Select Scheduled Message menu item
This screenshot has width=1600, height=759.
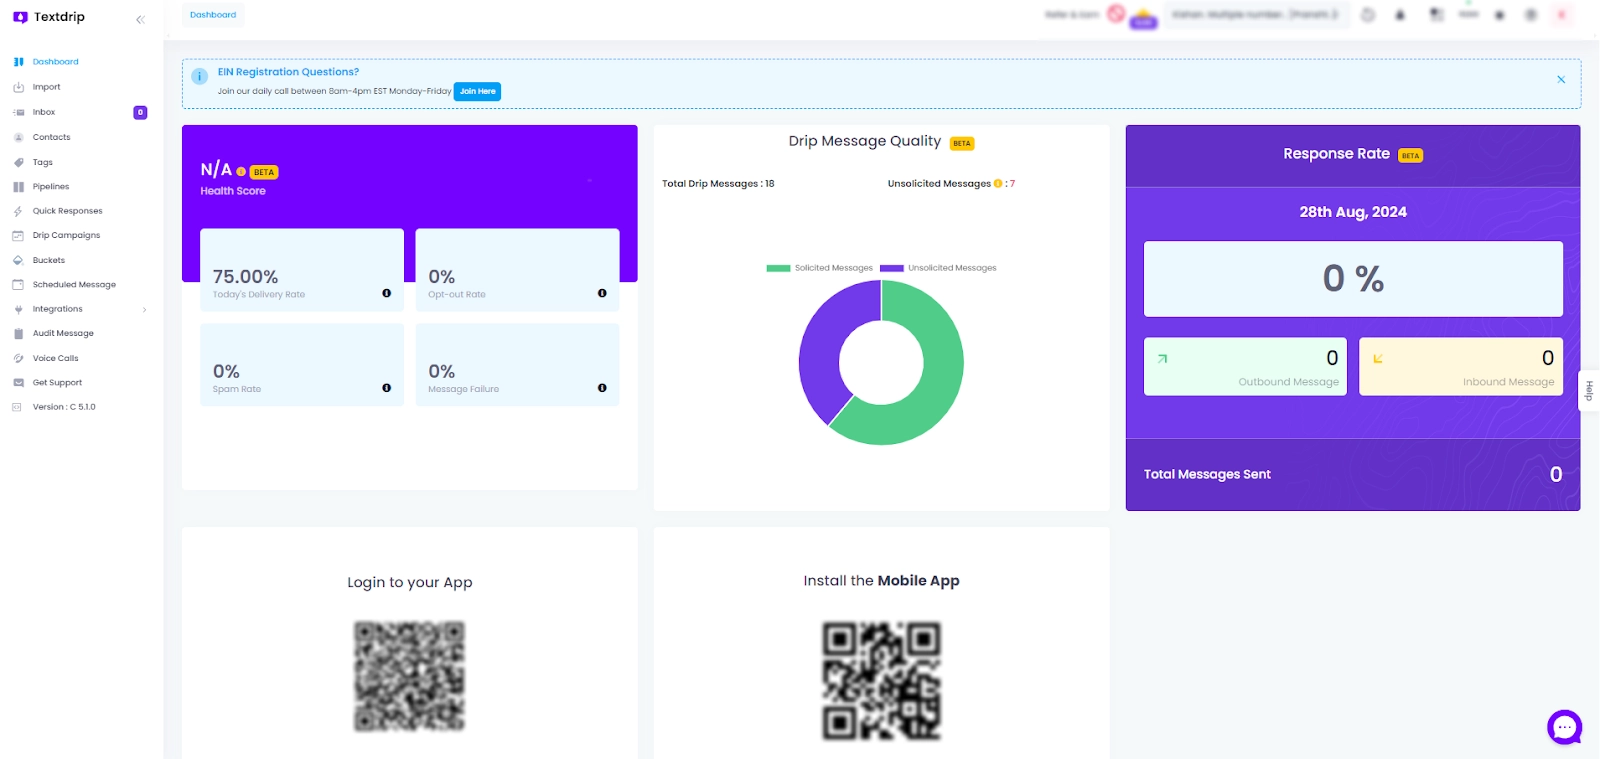(74, 285)
